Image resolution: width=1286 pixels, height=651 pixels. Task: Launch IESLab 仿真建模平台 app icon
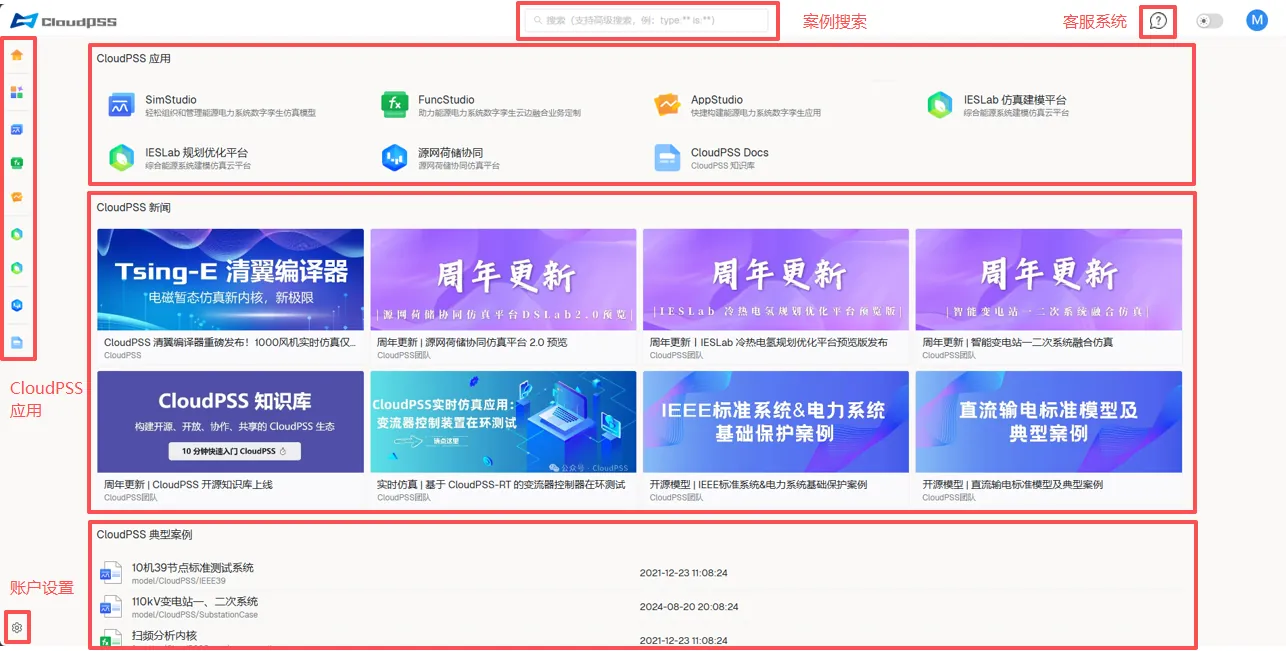[x=940, y=105]
